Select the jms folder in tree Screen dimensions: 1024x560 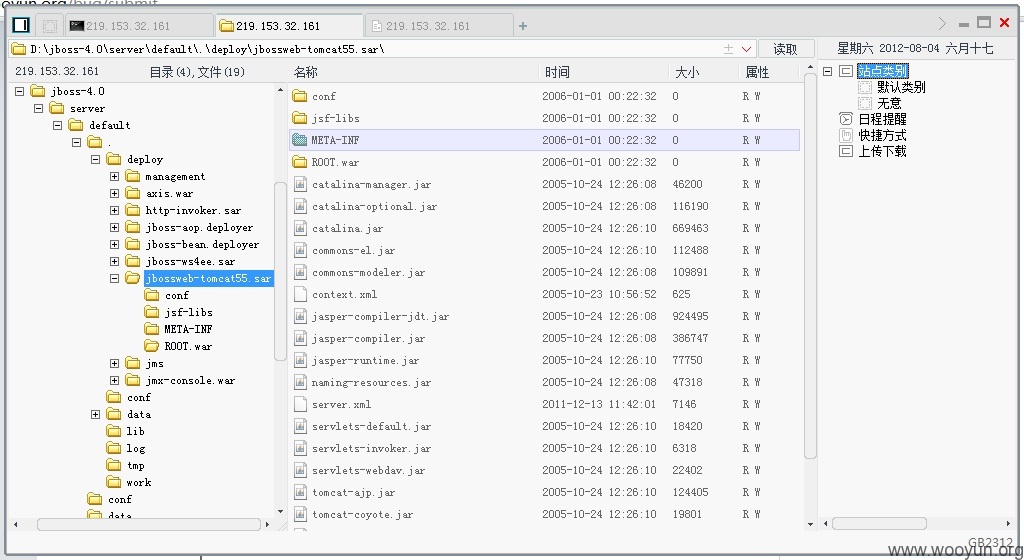pyautogui.click(x=155, y=364)
